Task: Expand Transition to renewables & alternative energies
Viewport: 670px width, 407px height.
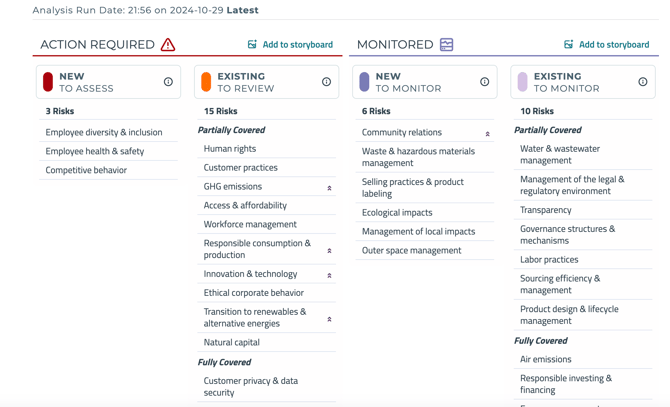Action: coord(329,319)
